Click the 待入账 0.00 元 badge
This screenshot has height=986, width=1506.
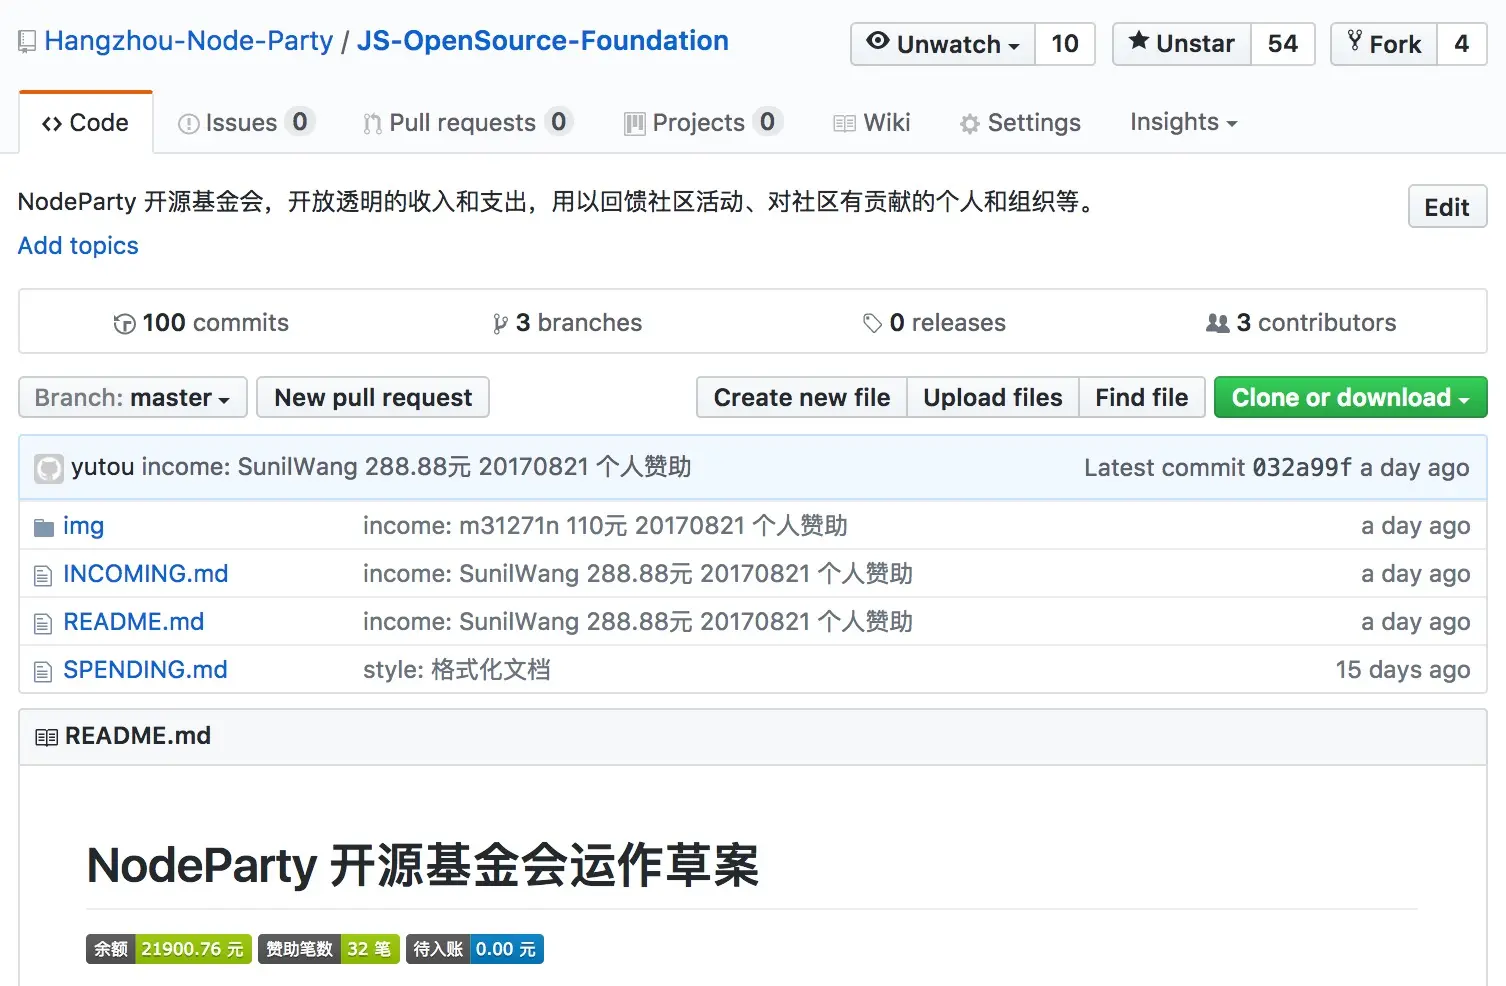coord(475,949)
